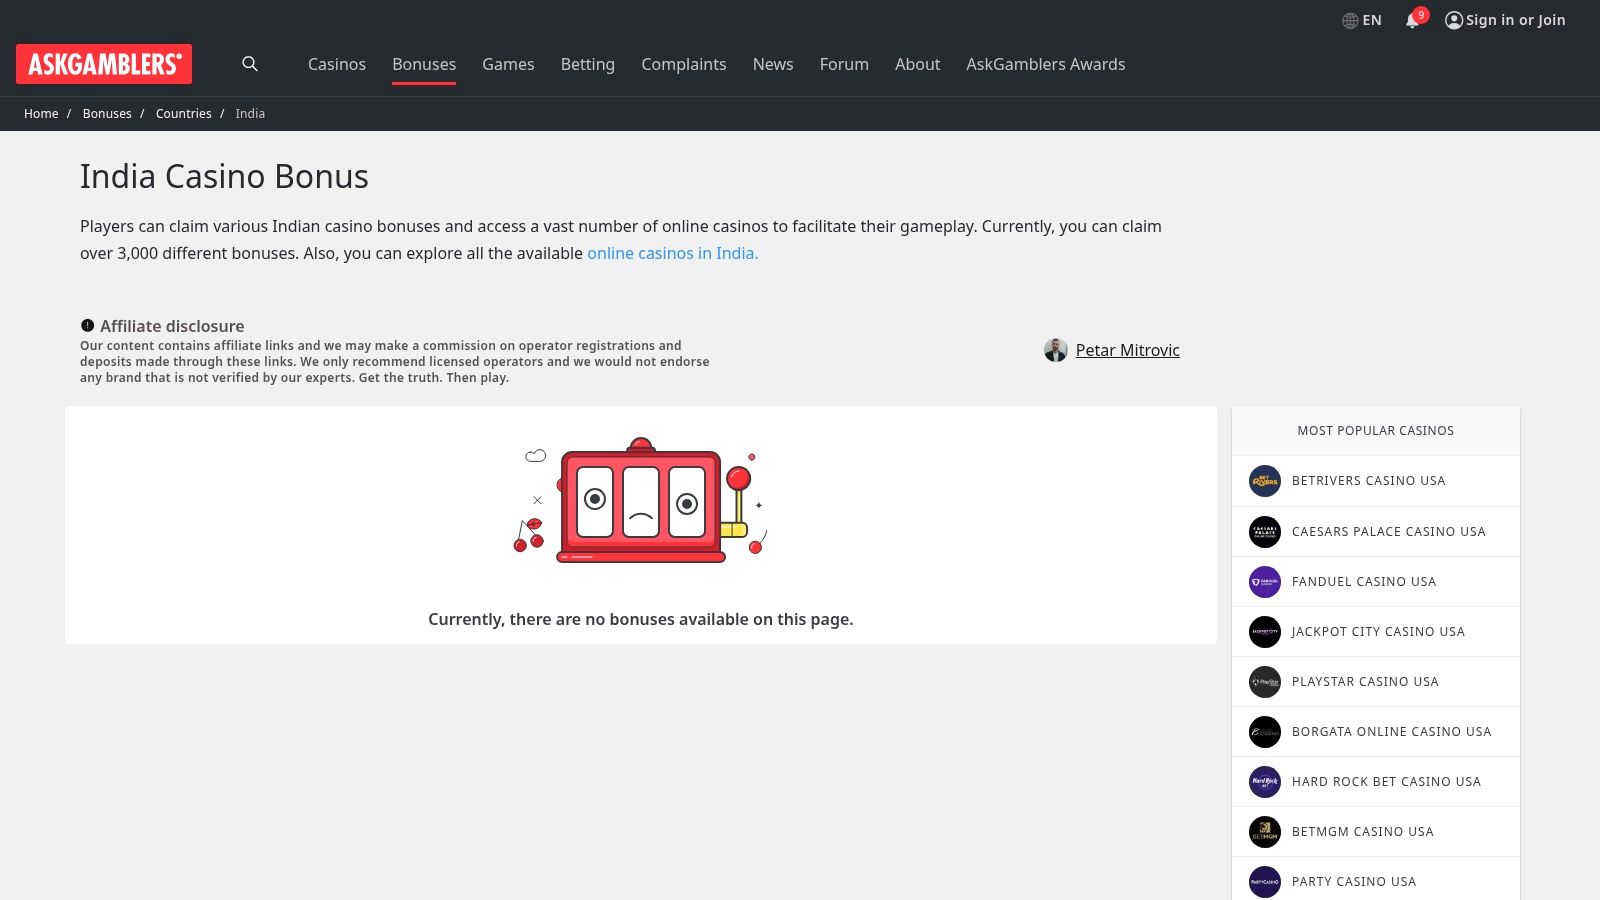This screenshot has height=900, width=1600.
Task: Go to Home breadcrumb
Action: pyautogui.click(x=41, y=114)
